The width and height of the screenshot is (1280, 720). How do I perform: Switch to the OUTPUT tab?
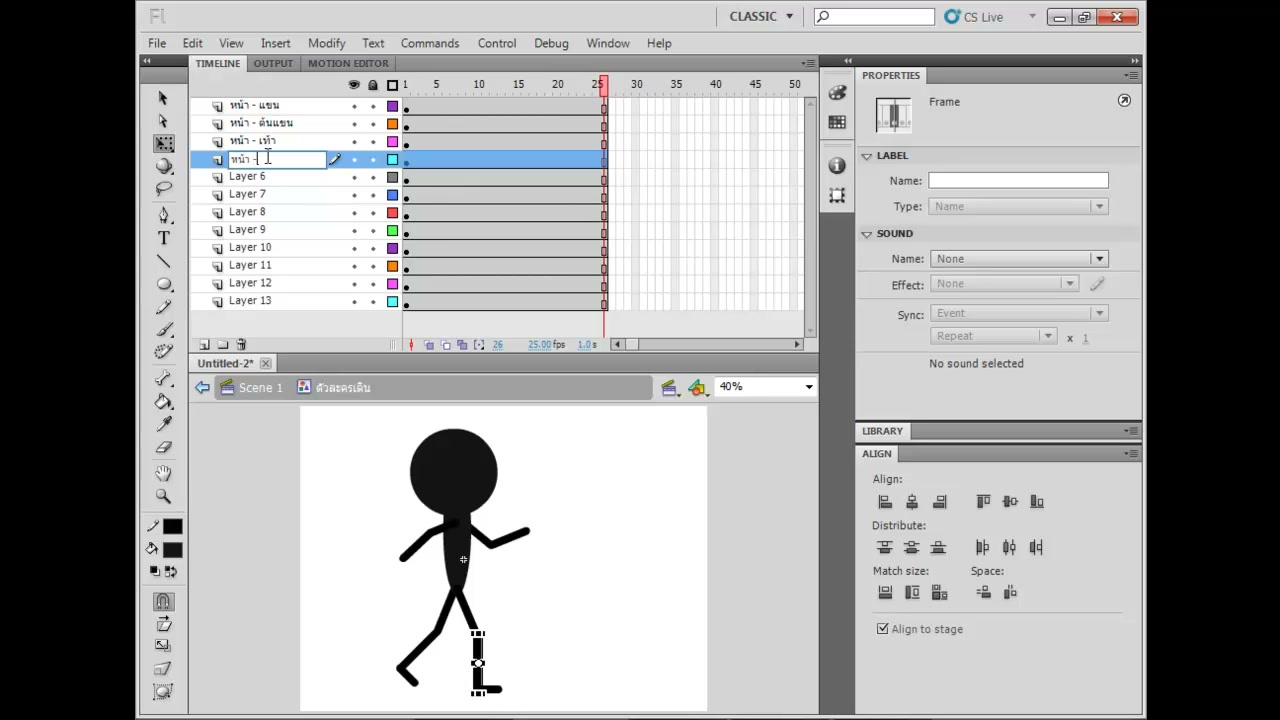click(273, 63)
